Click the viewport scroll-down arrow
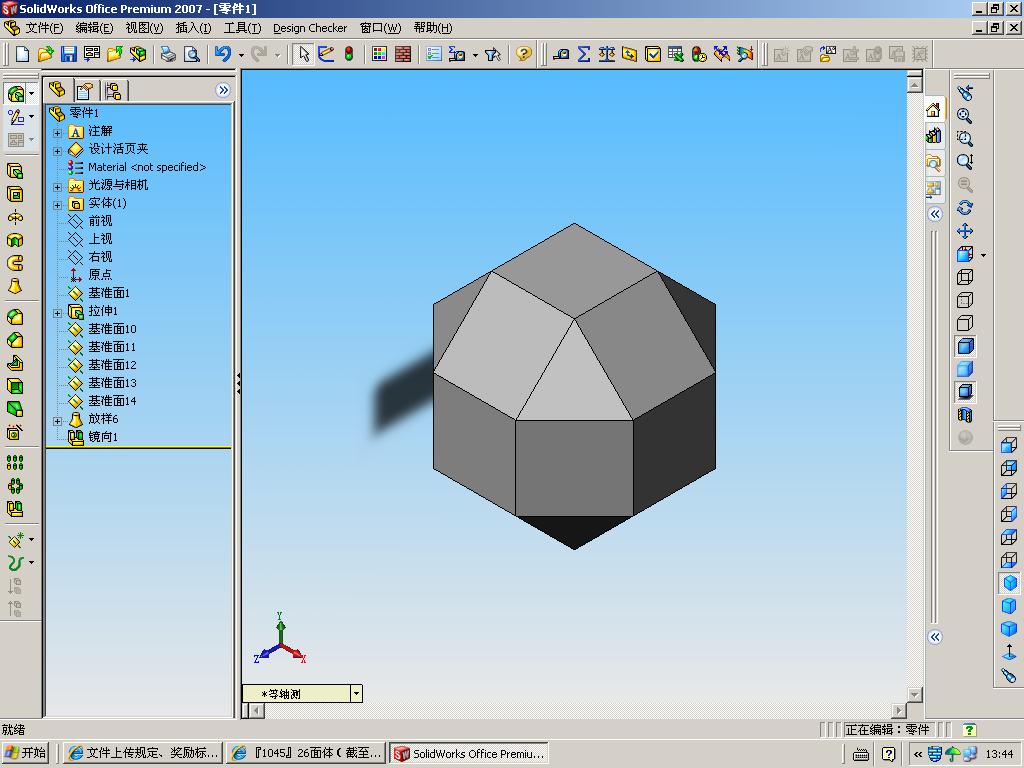 pos(915,694)
